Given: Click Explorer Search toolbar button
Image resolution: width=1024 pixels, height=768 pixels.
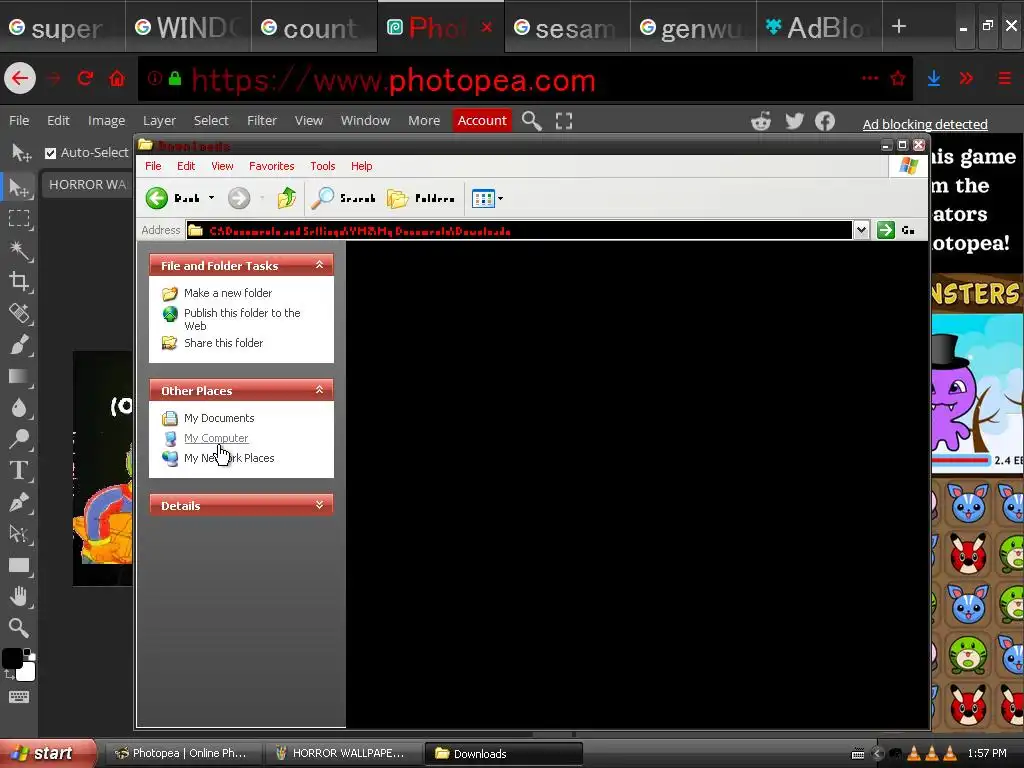Looking at the screenshot, I should [344, 198].
